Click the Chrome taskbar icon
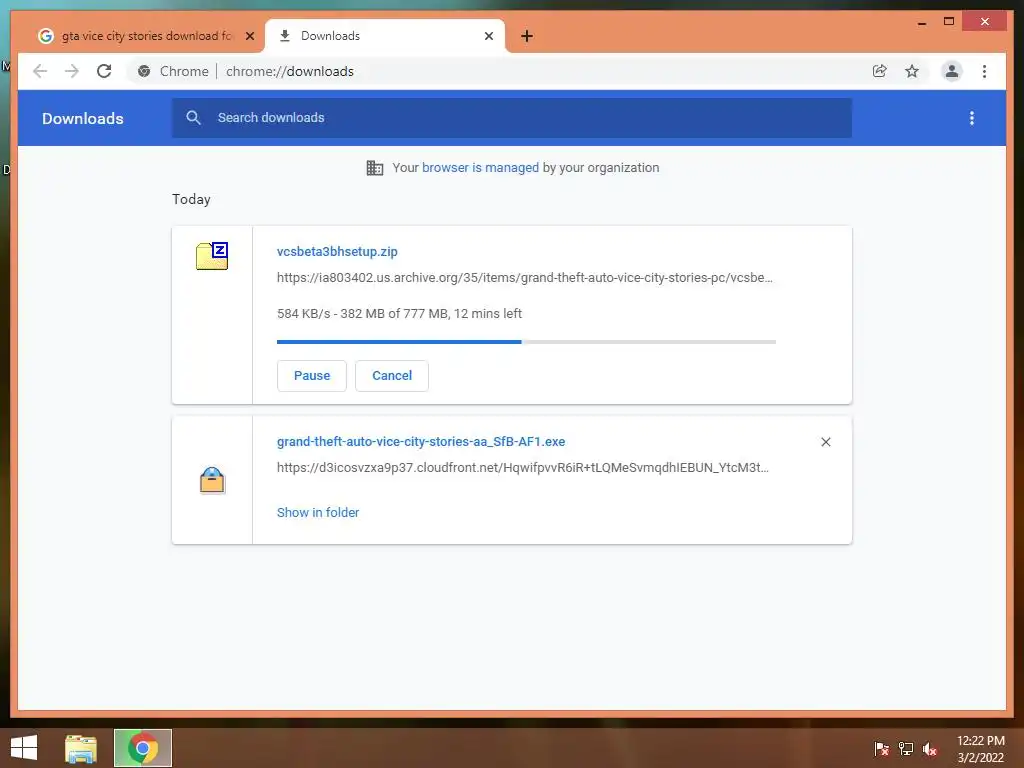The height and width of the screenshot is (768, 1024). coord(143,748)
